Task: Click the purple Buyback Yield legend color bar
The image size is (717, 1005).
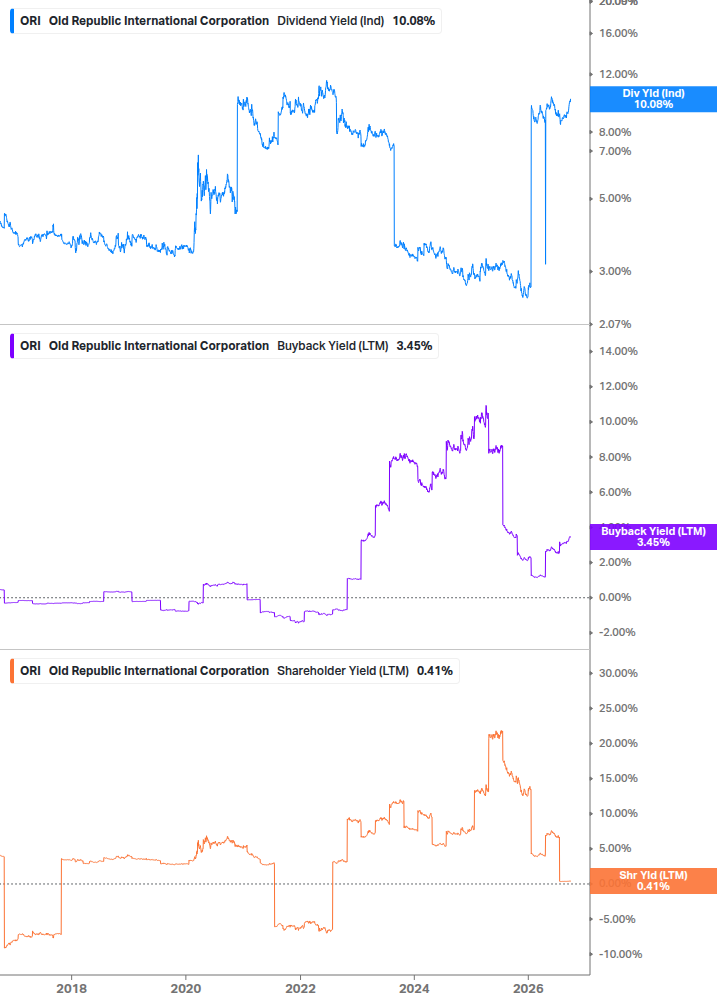Action: pyautogui.click(x=12, y=346)
